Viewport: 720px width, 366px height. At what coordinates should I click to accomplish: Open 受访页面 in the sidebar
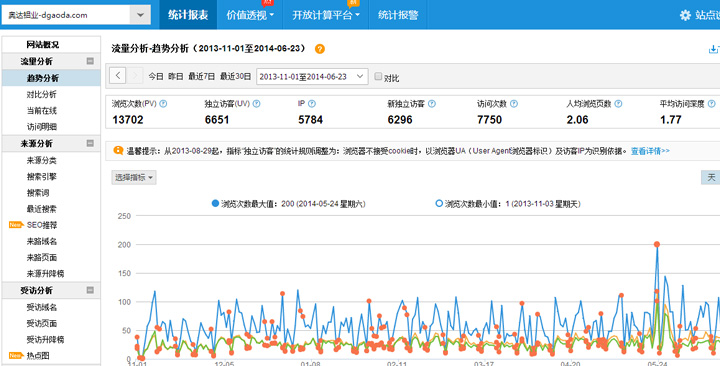coord(41,323)
